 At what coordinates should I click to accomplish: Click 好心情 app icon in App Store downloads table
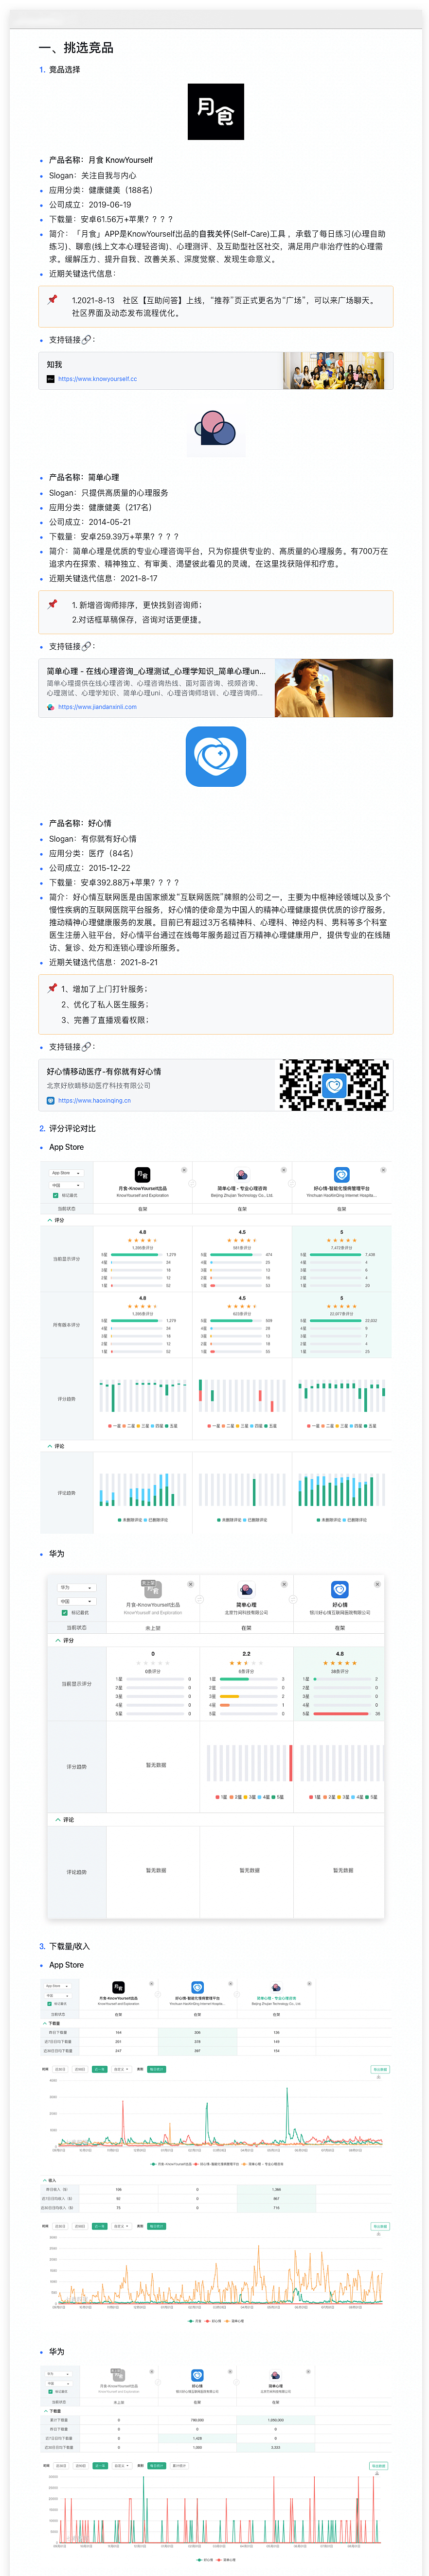[x=197, y=1987]
